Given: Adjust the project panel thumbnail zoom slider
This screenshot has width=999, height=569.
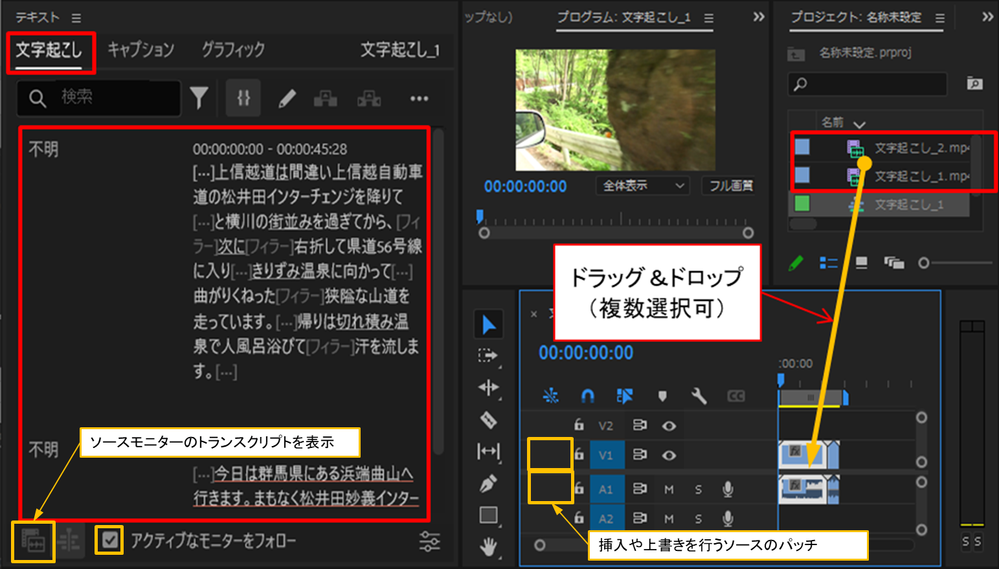Looking at the screenshot, I should tap(924, 263).
